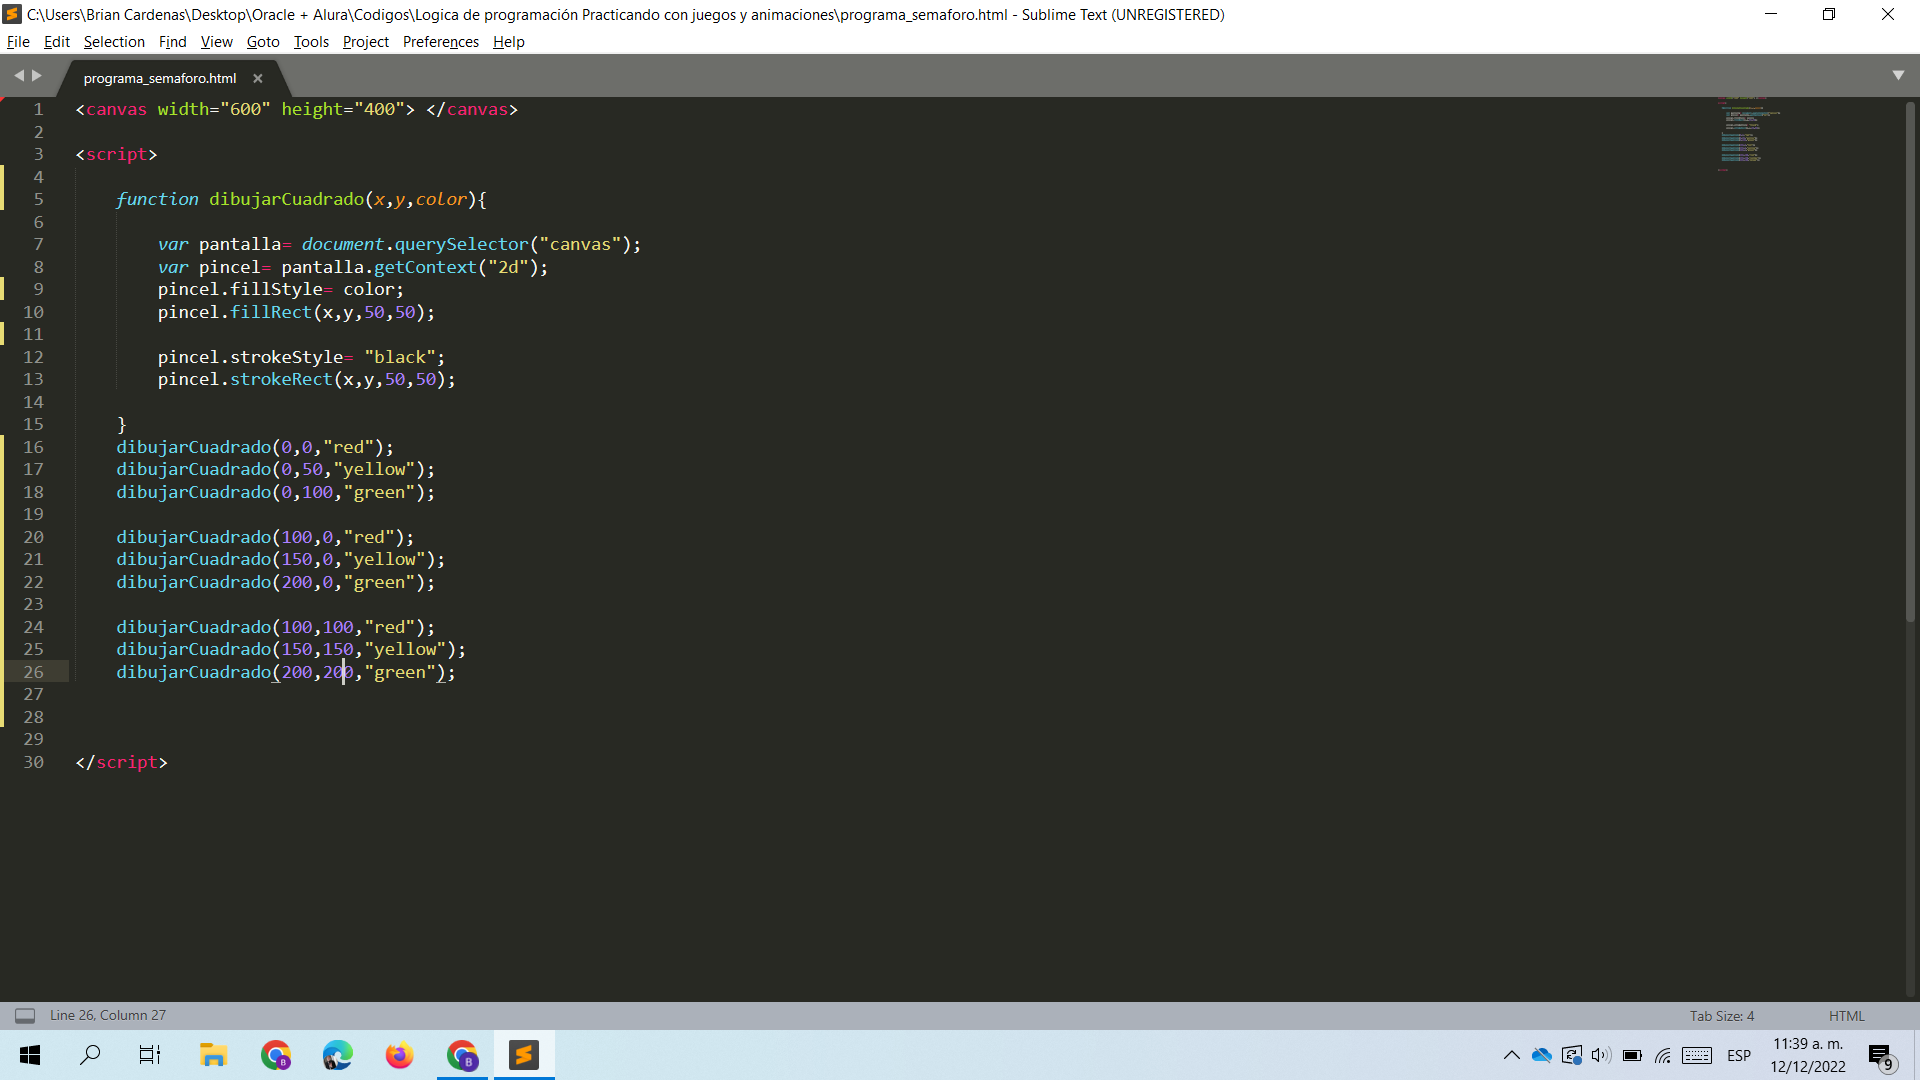Open the volume control tray icon
The width and height of the screenshot is (1920, 1080).
[1601, 1055]
